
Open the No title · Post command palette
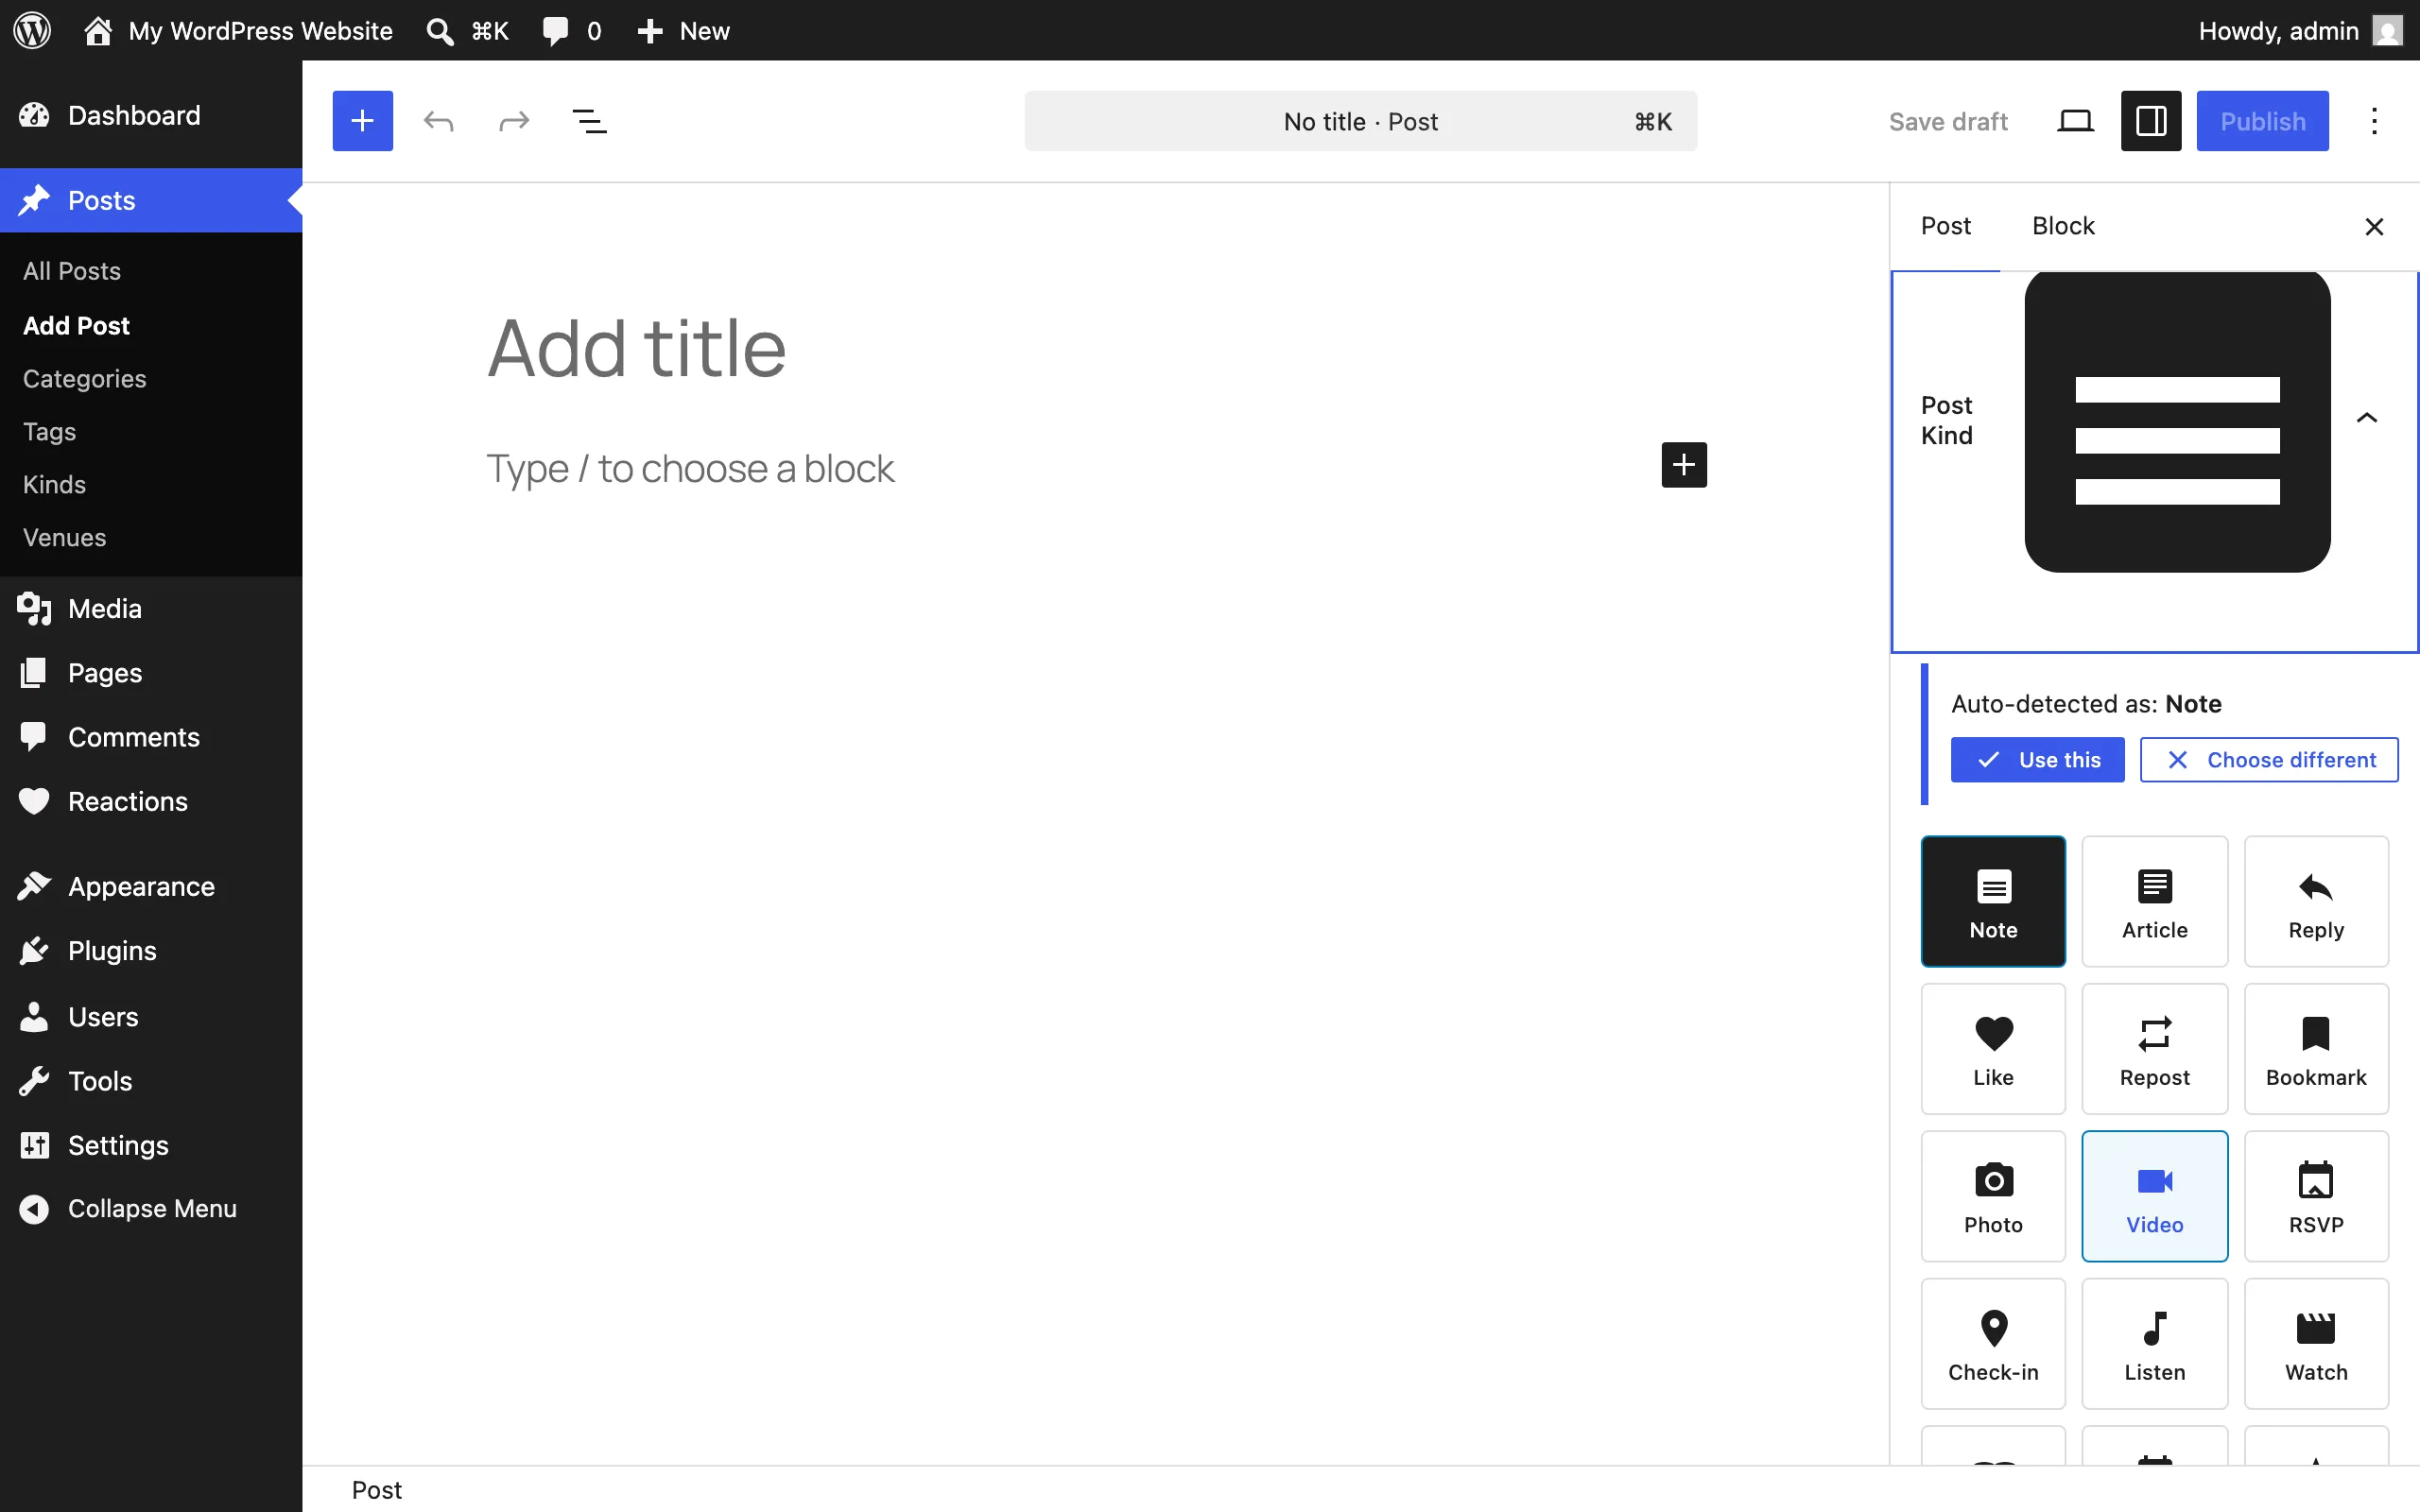pos(1360,121)
